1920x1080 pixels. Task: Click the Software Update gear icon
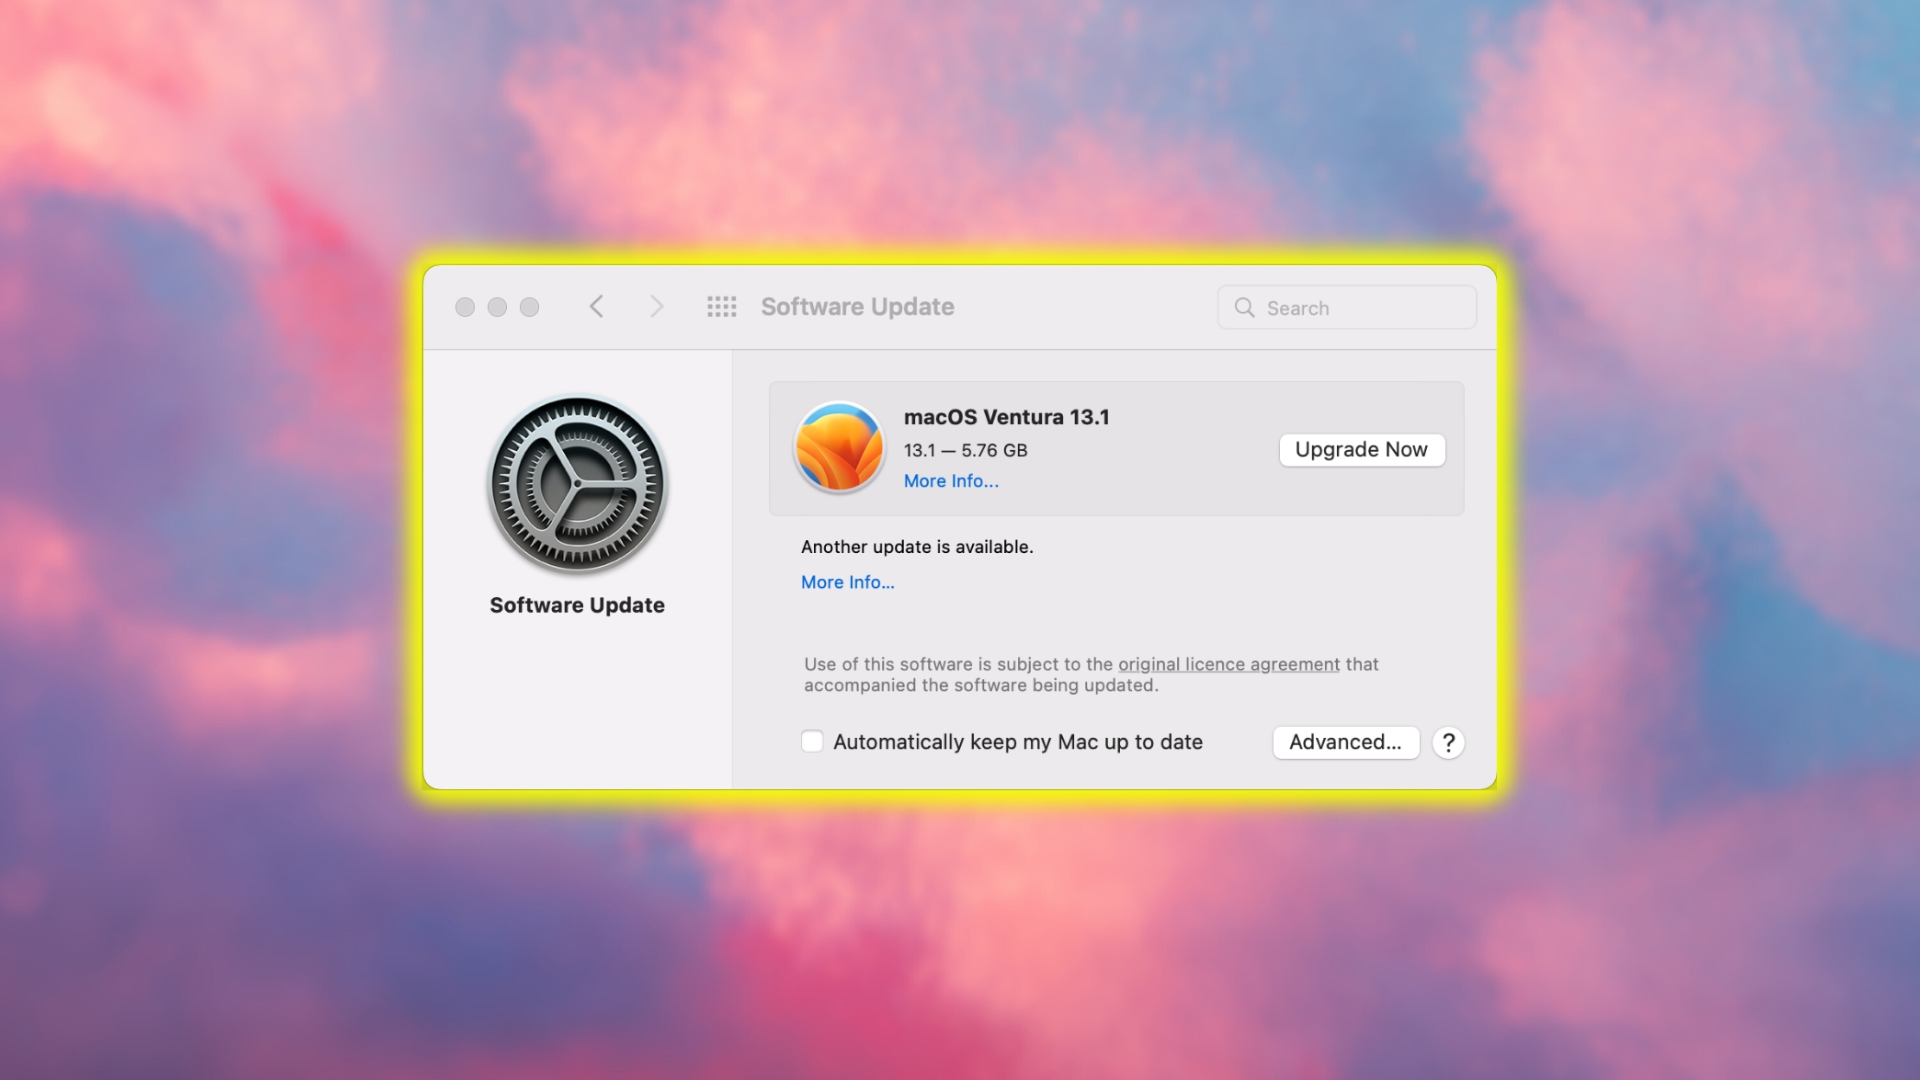coord(578,483)
